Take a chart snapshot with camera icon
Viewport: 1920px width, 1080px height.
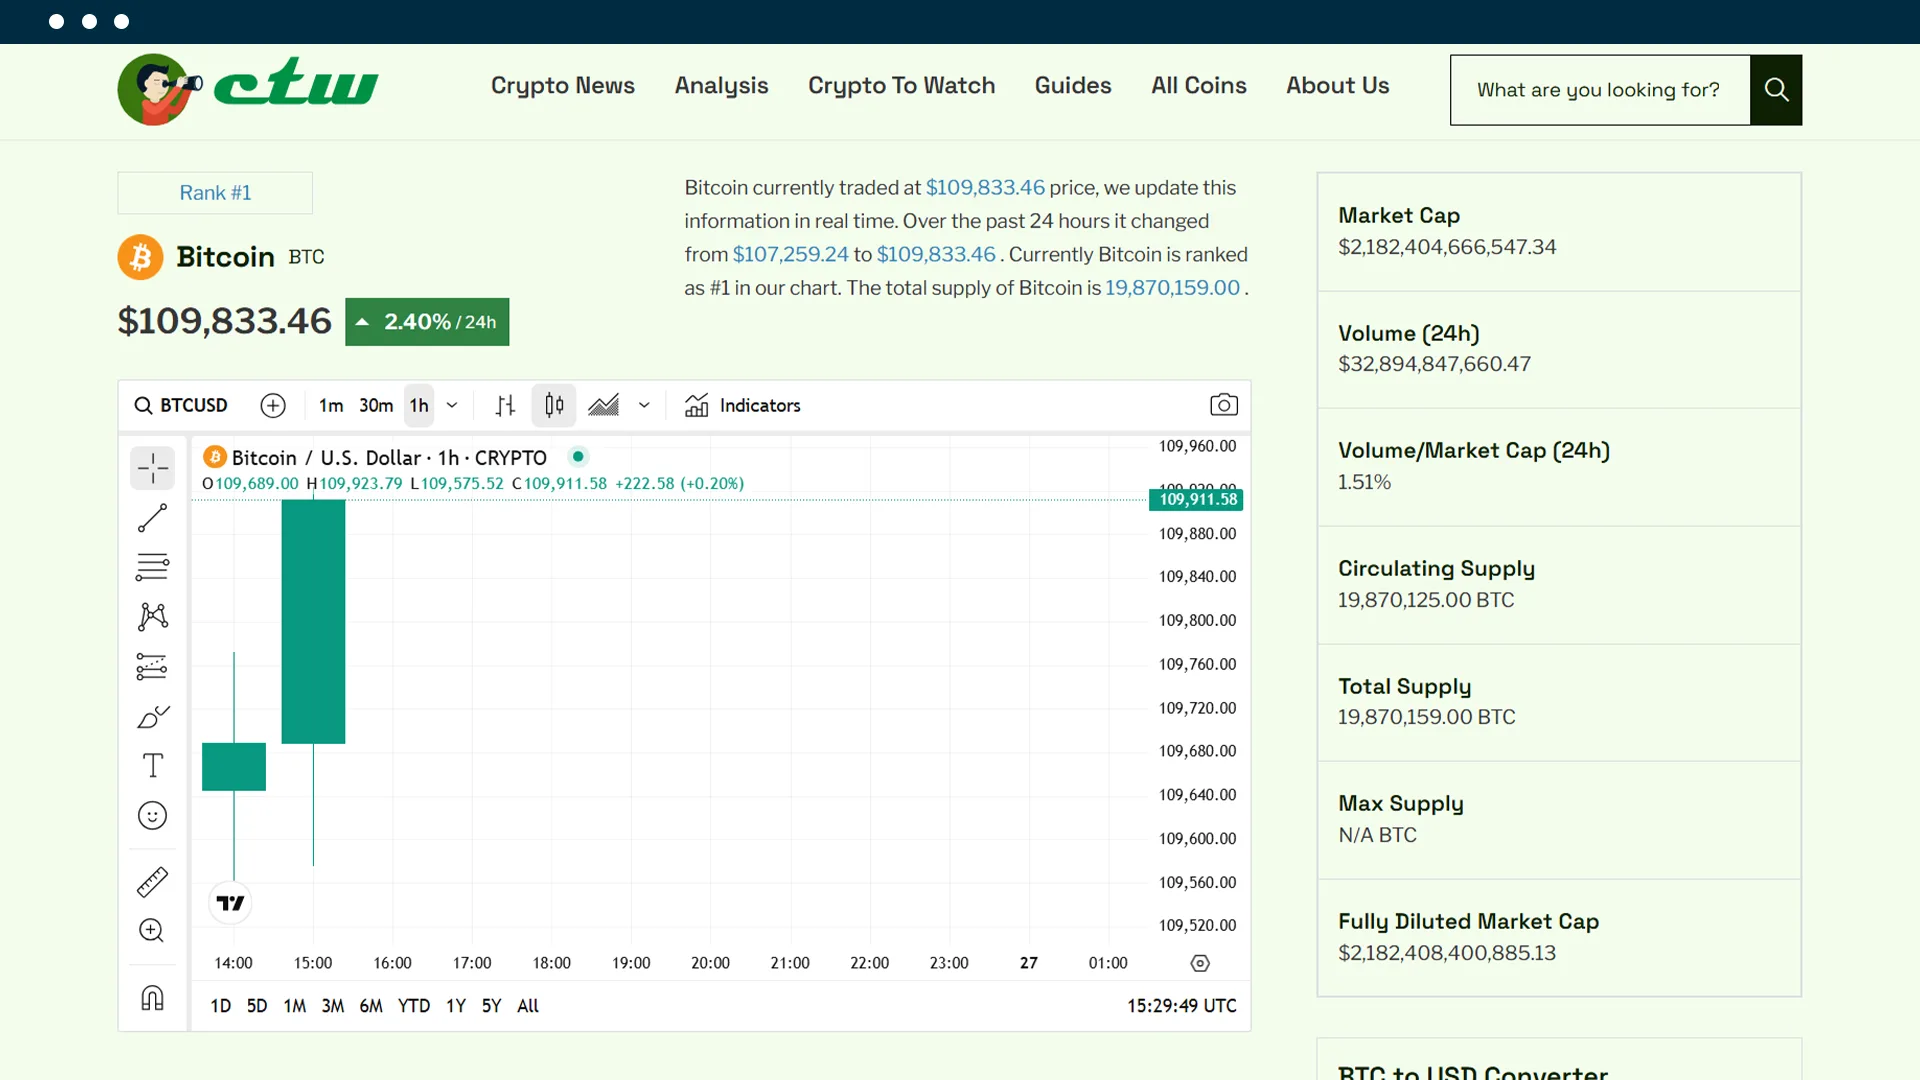[1224, 405]
